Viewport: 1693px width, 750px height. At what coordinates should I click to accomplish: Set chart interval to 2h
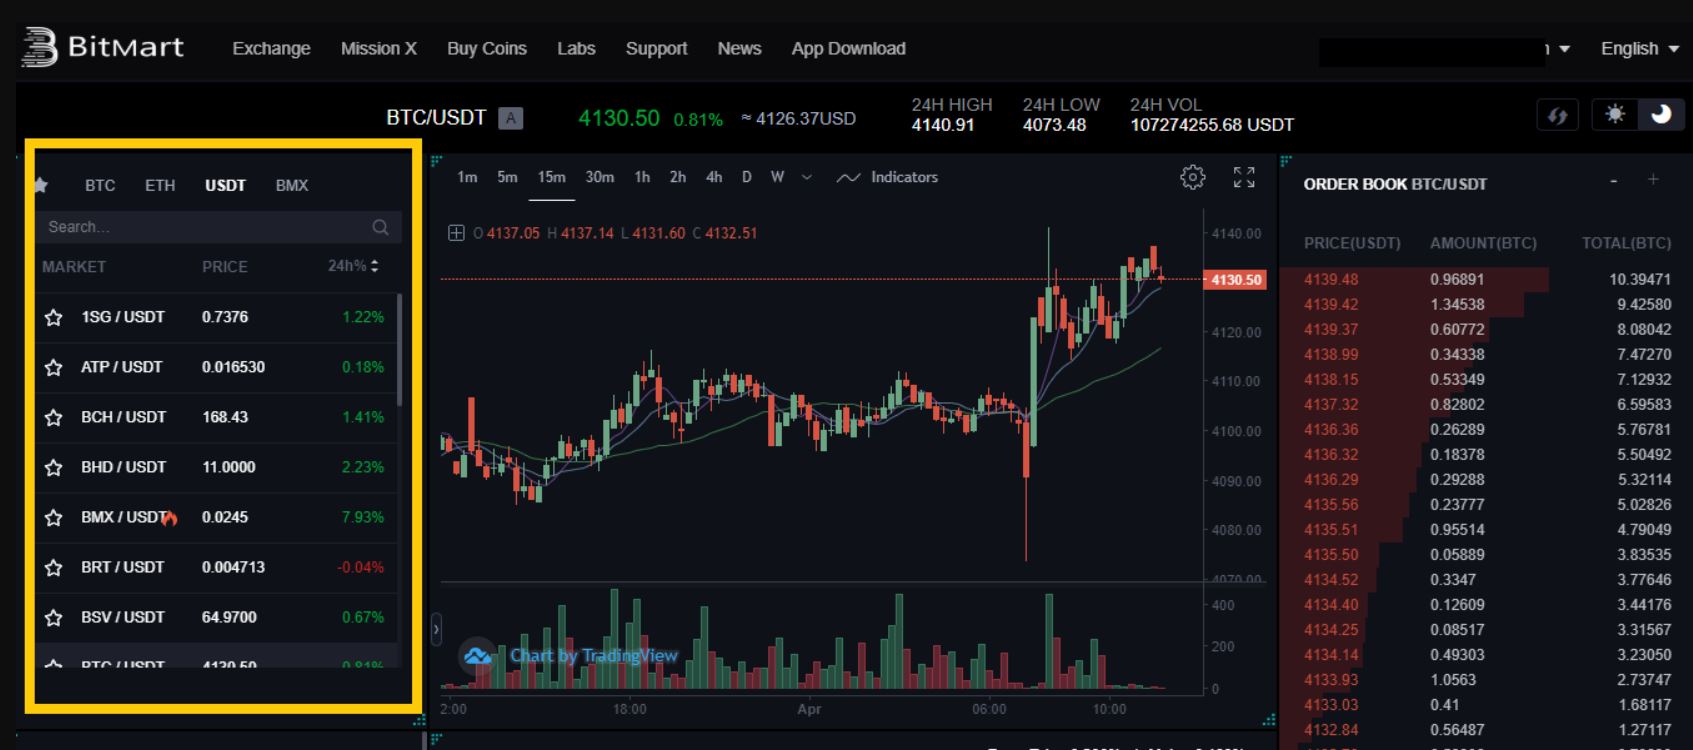click(678, 177)
